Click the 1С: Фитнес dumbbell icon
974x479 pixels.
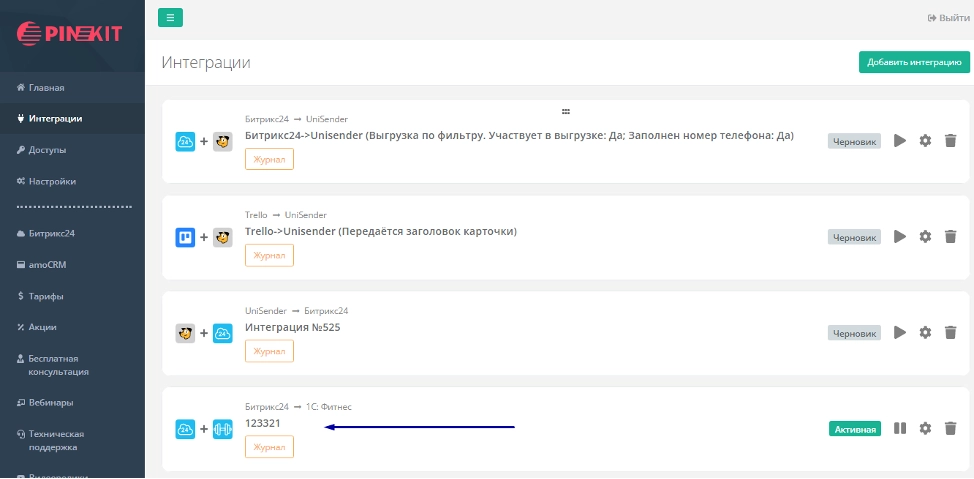click(x=222, y=429)
